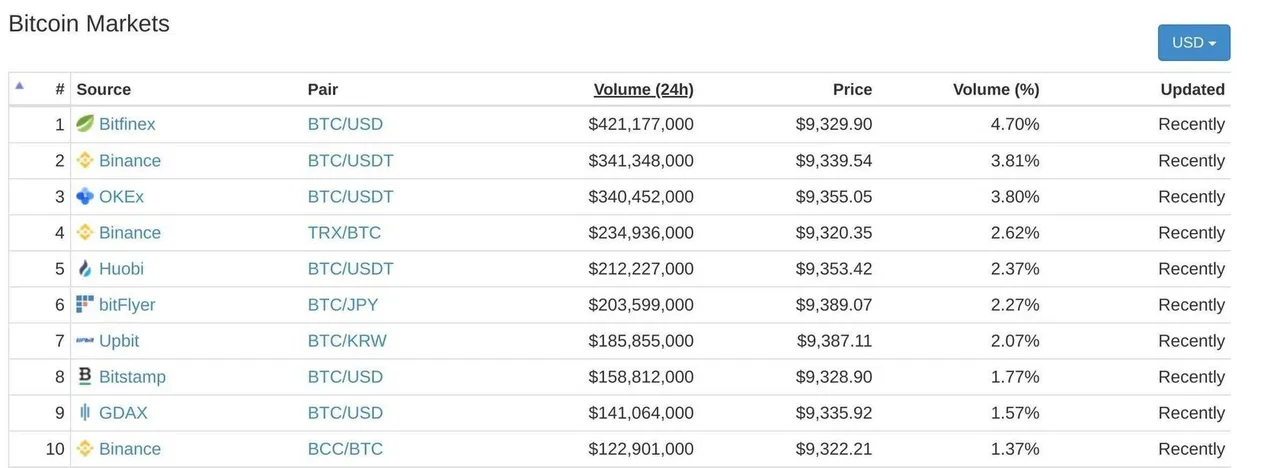Image resolution: width=1280 pixels, height=468 pixels.
Task: Click Binance logo in row 10
Action: [x=85, y=448]
